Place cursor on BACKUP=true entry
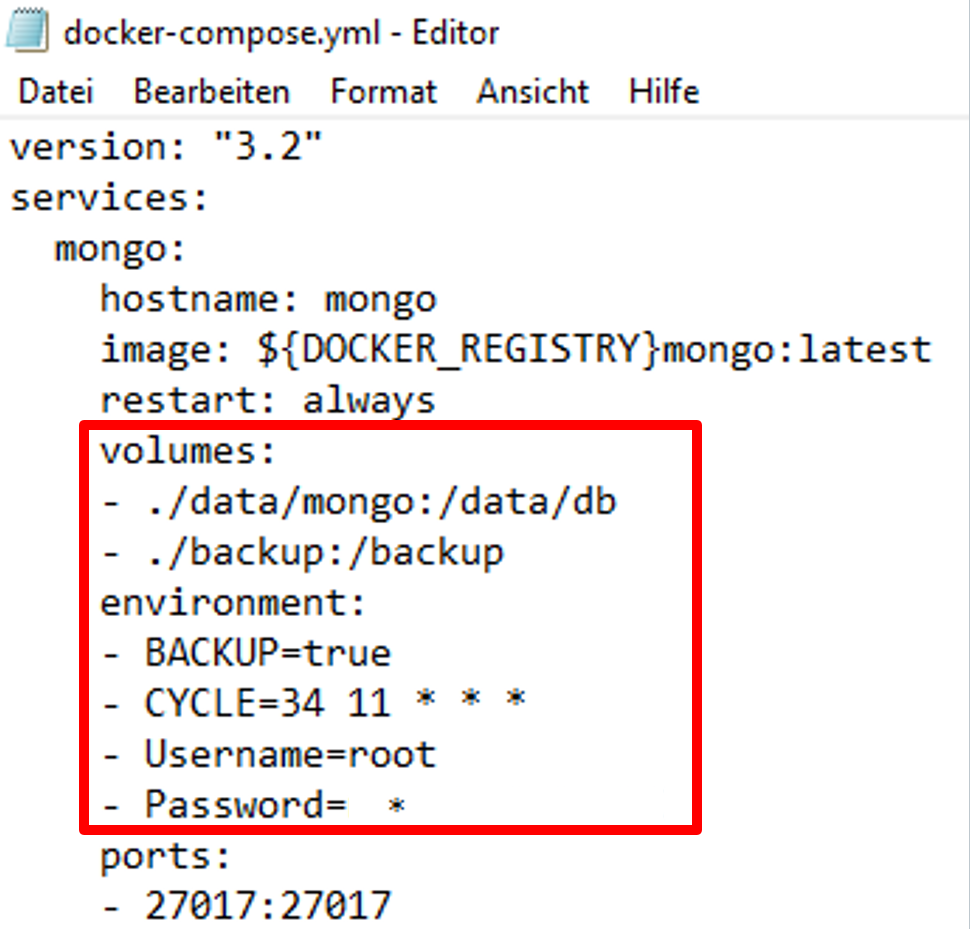This screenshot has width=970, height=929. tap(247, 653)
